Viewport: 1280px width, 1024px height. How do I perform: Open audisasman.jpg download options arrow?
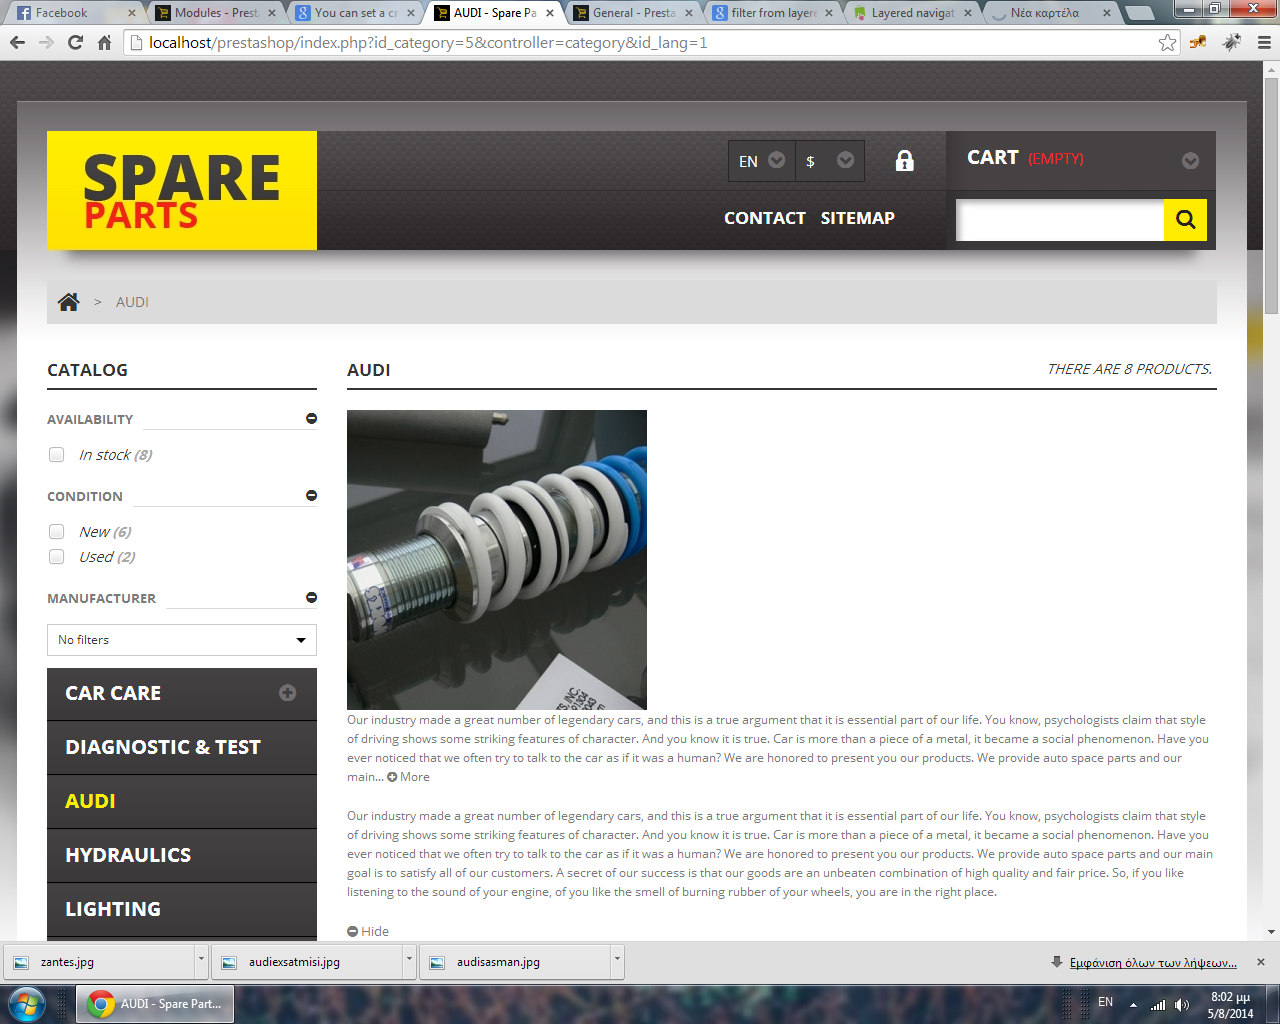click(x=617, y=961)
